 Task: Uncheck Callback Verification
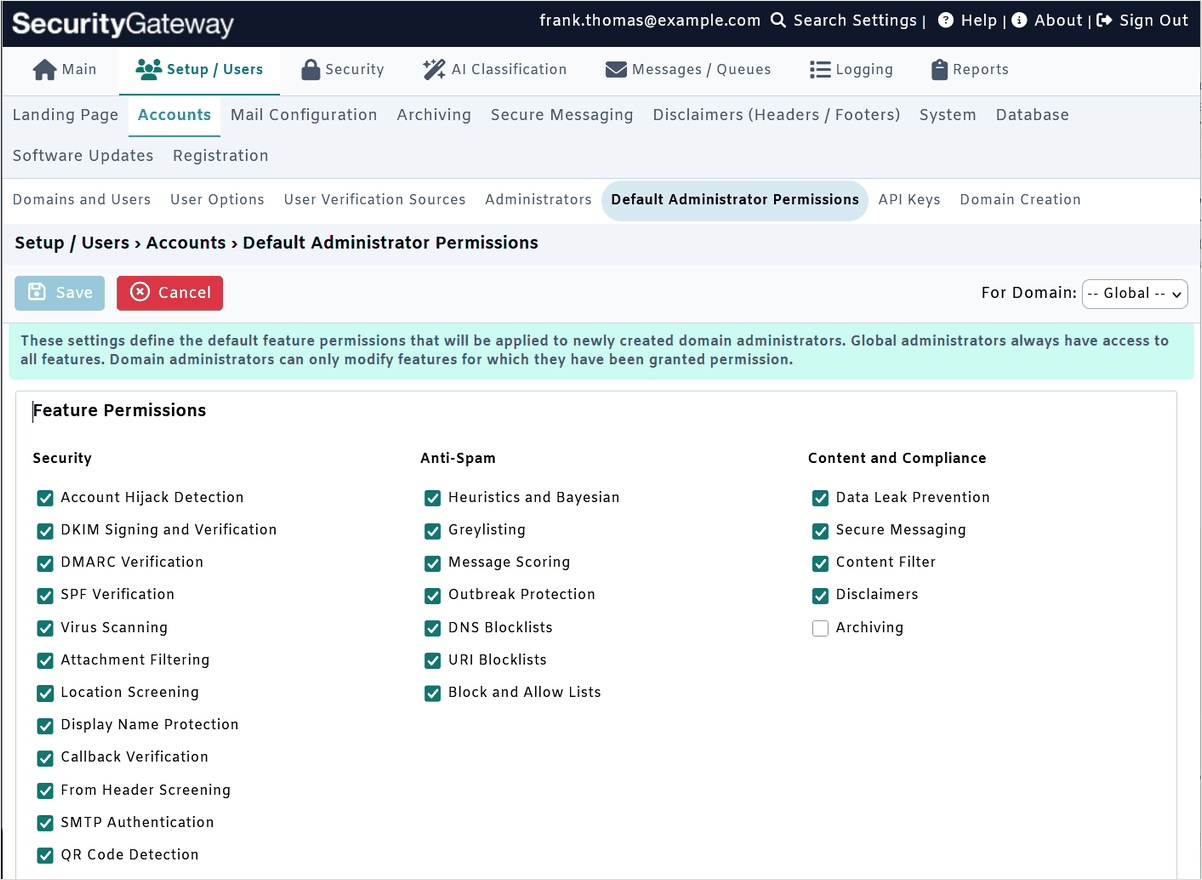45,758
